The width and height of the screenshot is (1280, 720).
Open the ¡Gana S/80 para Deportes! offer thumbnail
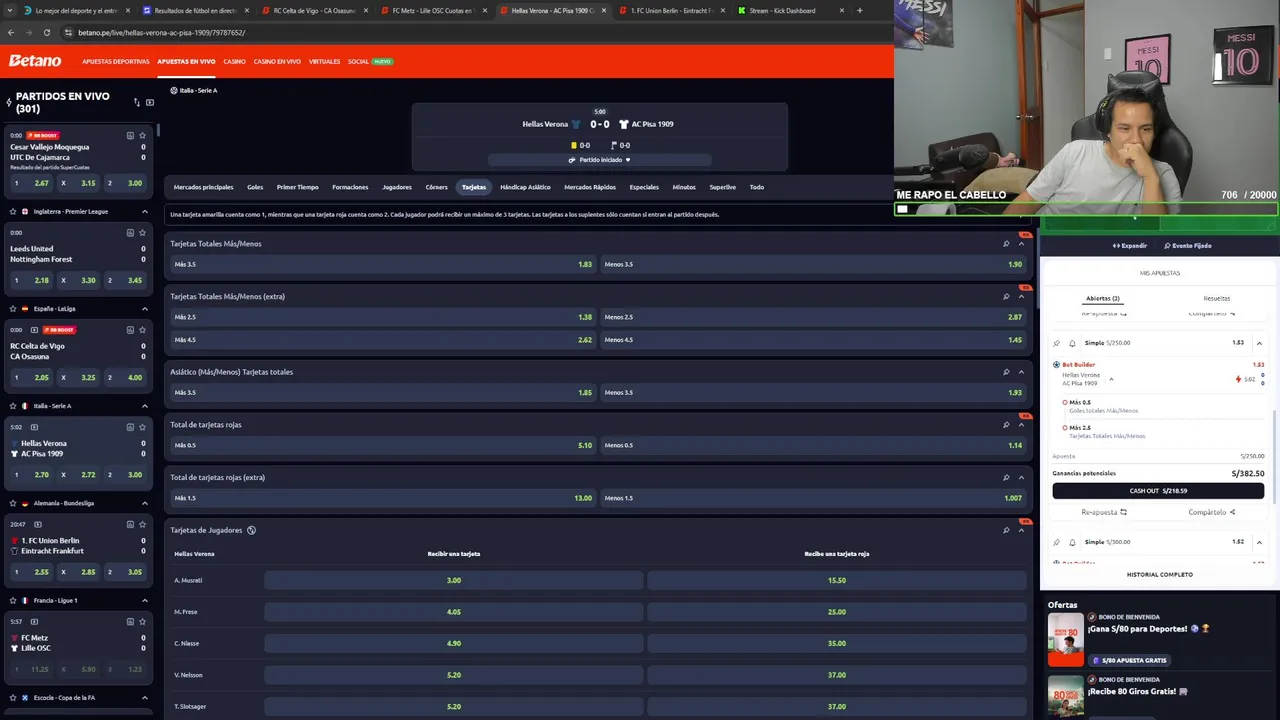click(1066, 639)
